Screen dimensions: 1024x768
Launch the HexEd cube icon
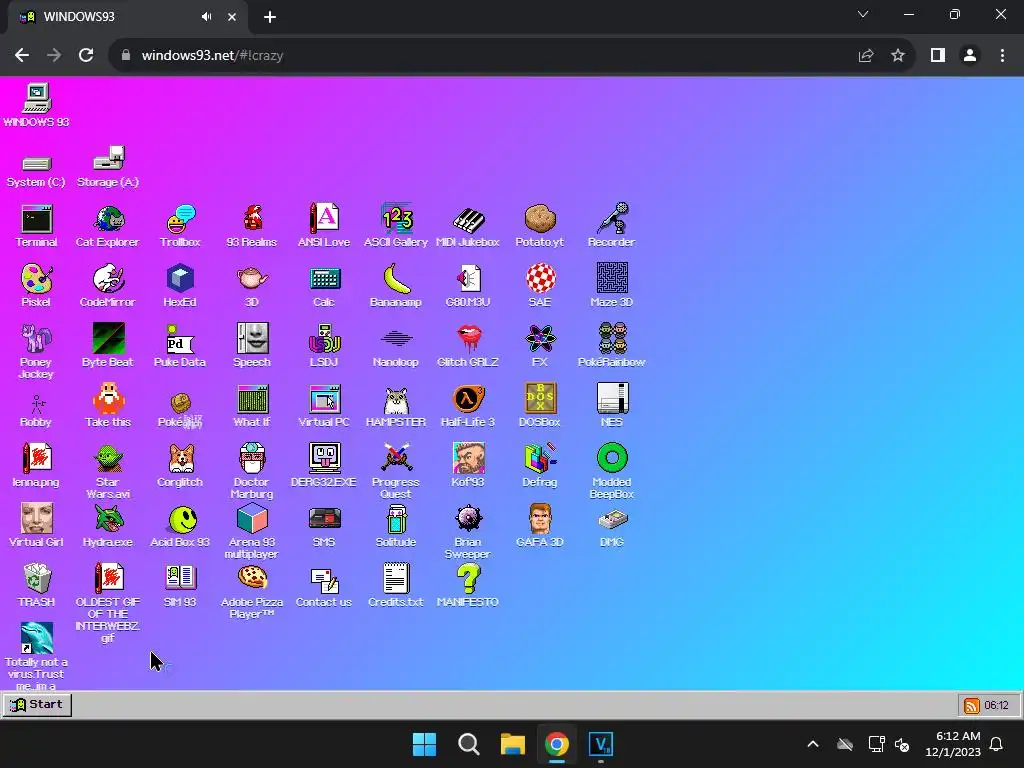(x=180, y=286)
